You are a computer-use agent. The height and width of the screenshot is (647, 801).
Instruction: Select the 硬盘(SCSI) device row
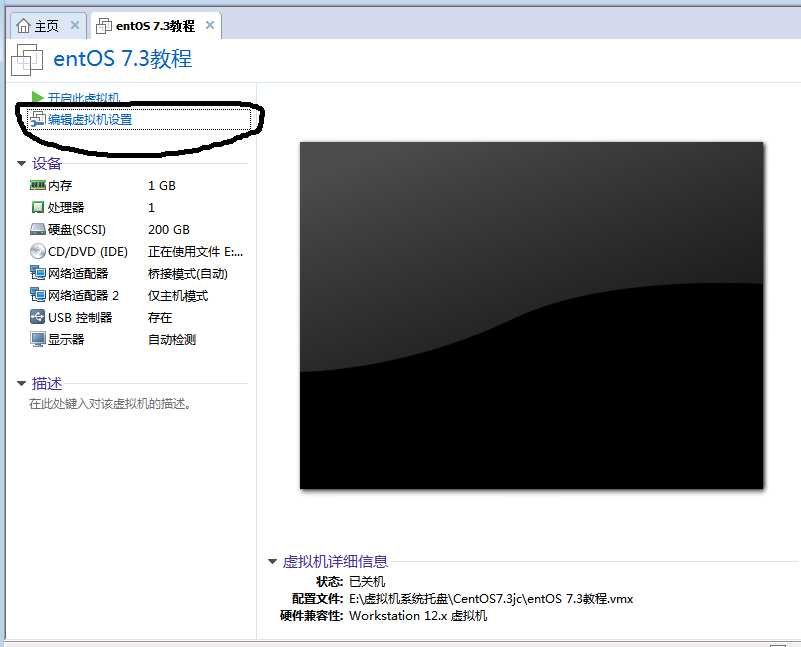coord(138,229)
